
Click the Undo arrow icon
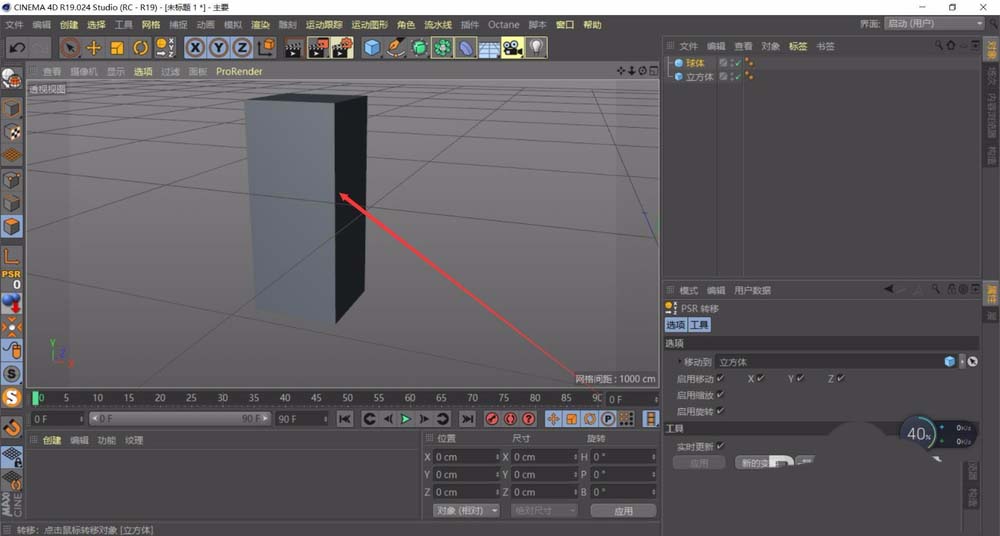[17, 47]
